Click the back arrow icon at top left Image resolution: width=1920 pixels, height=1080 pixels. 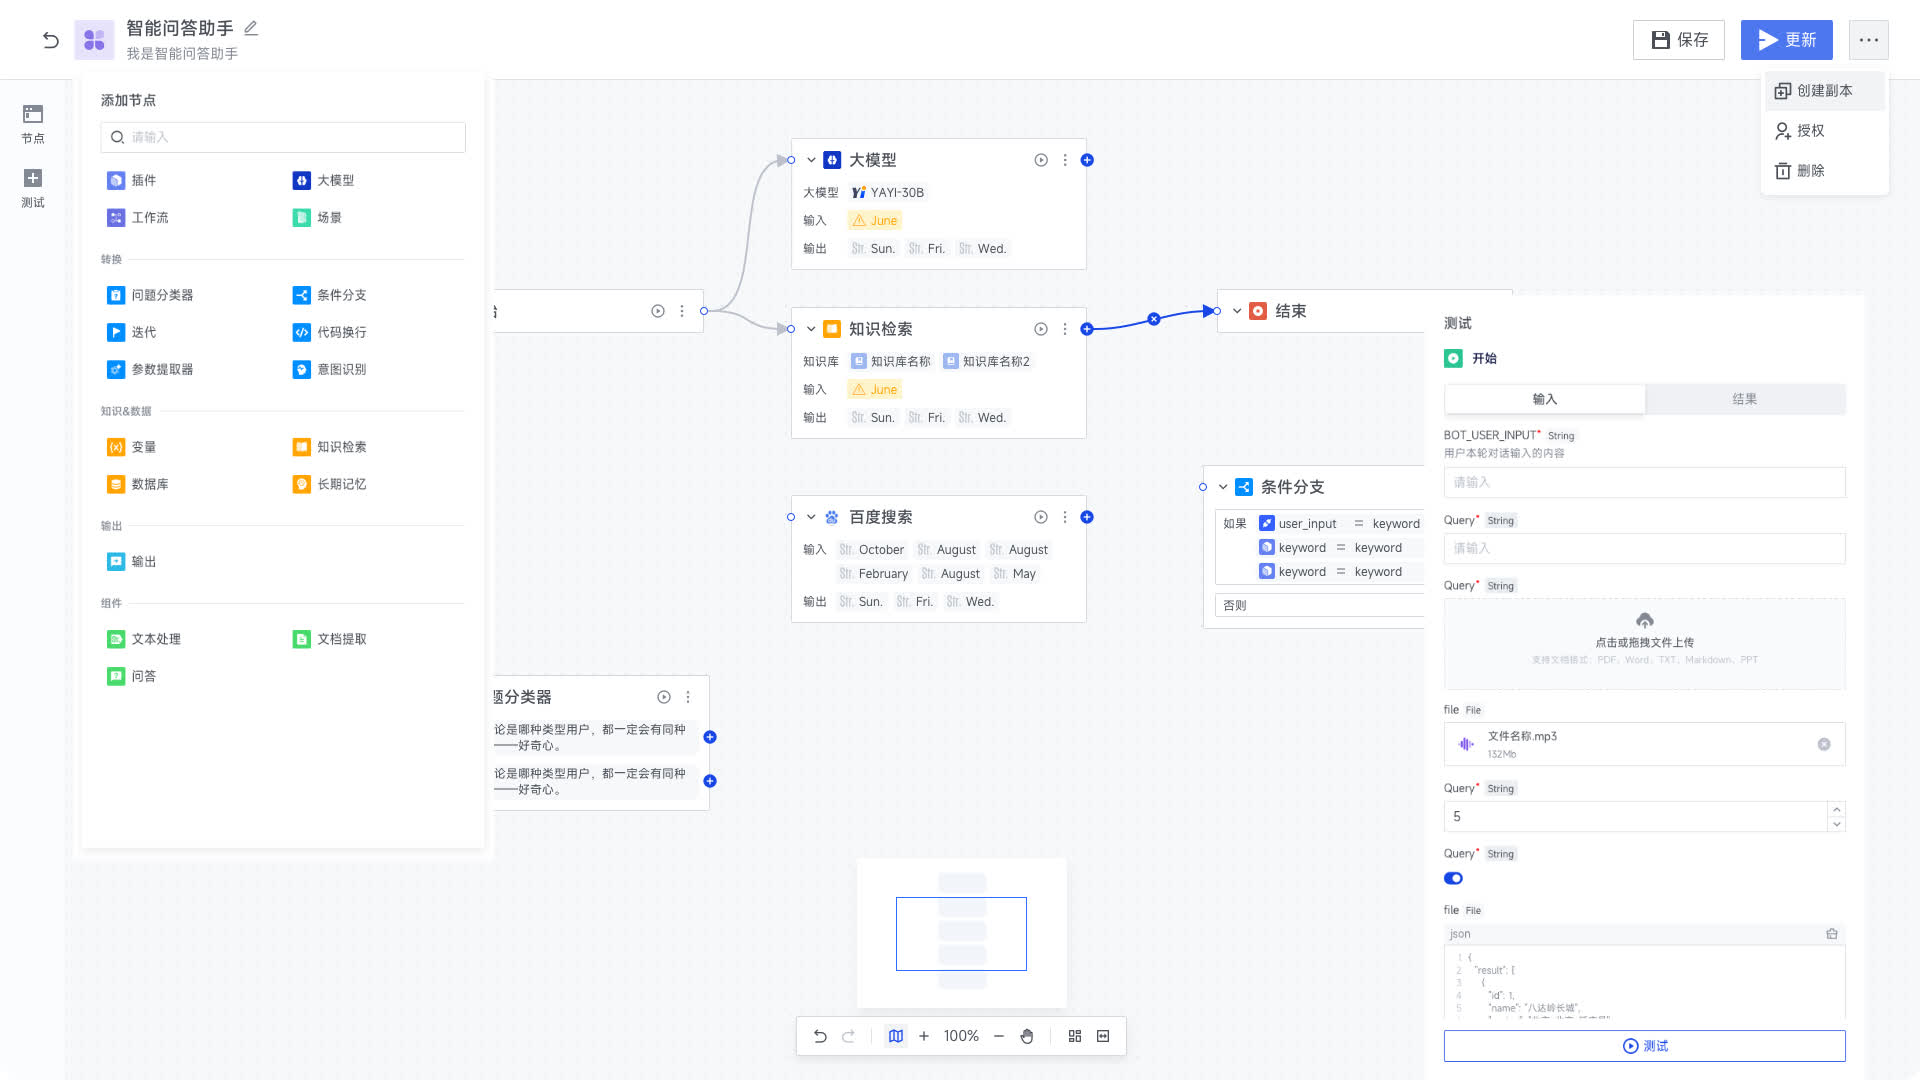(x=51, y=40)
